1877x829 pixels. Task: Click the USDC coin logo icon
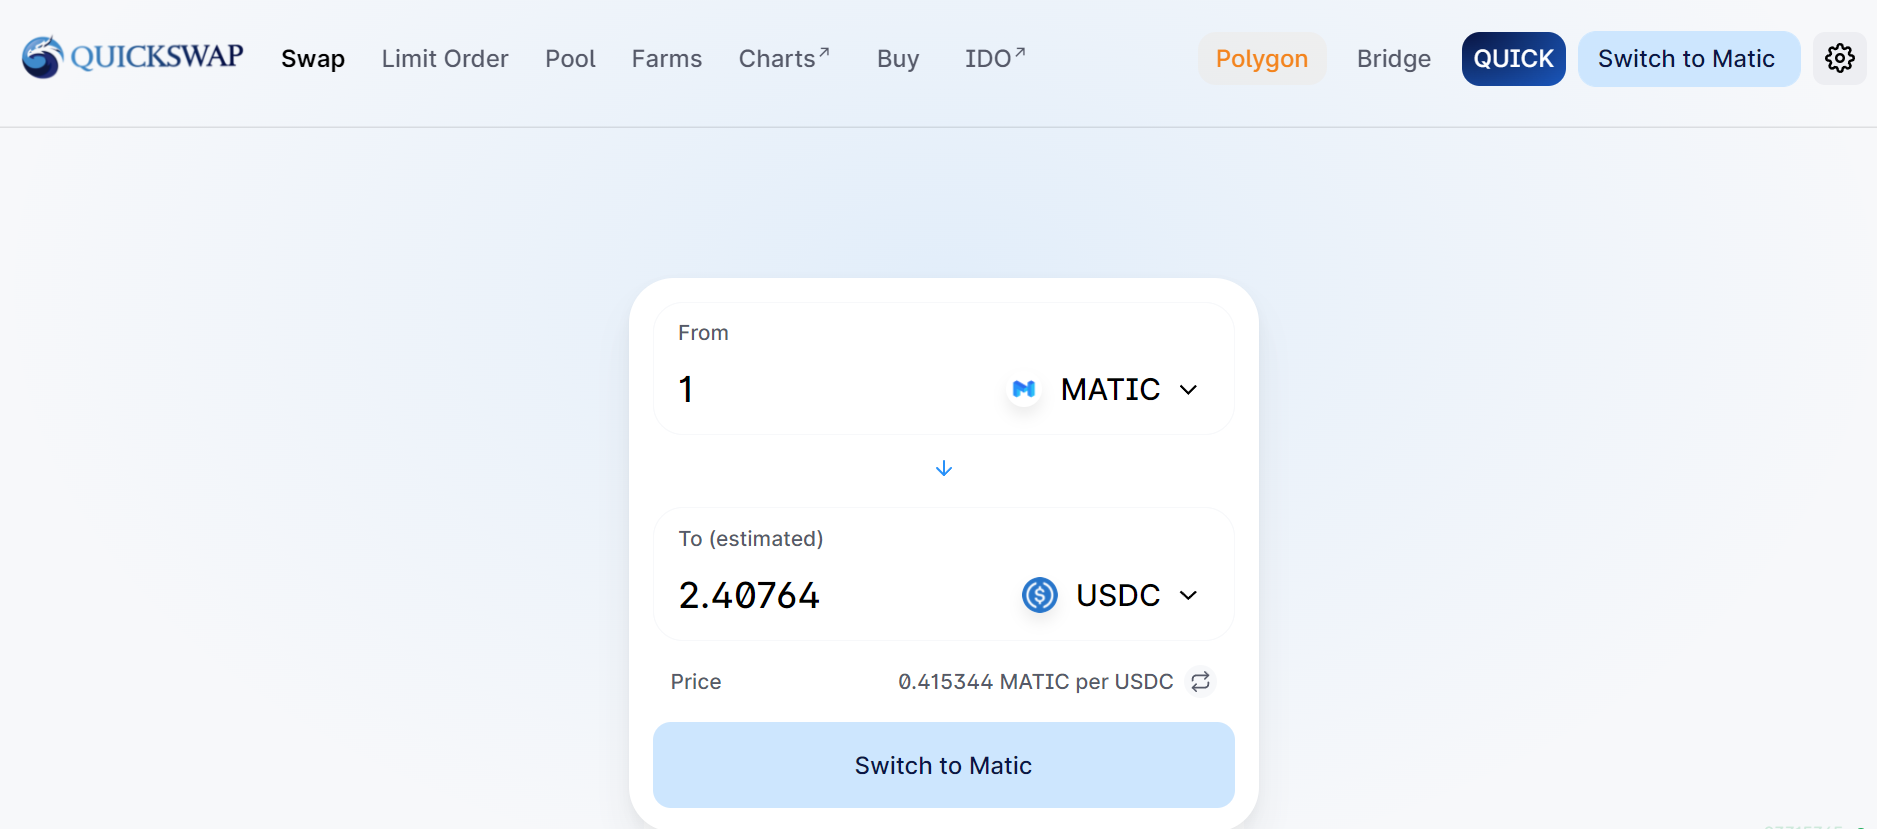[x=1039, y=595]
